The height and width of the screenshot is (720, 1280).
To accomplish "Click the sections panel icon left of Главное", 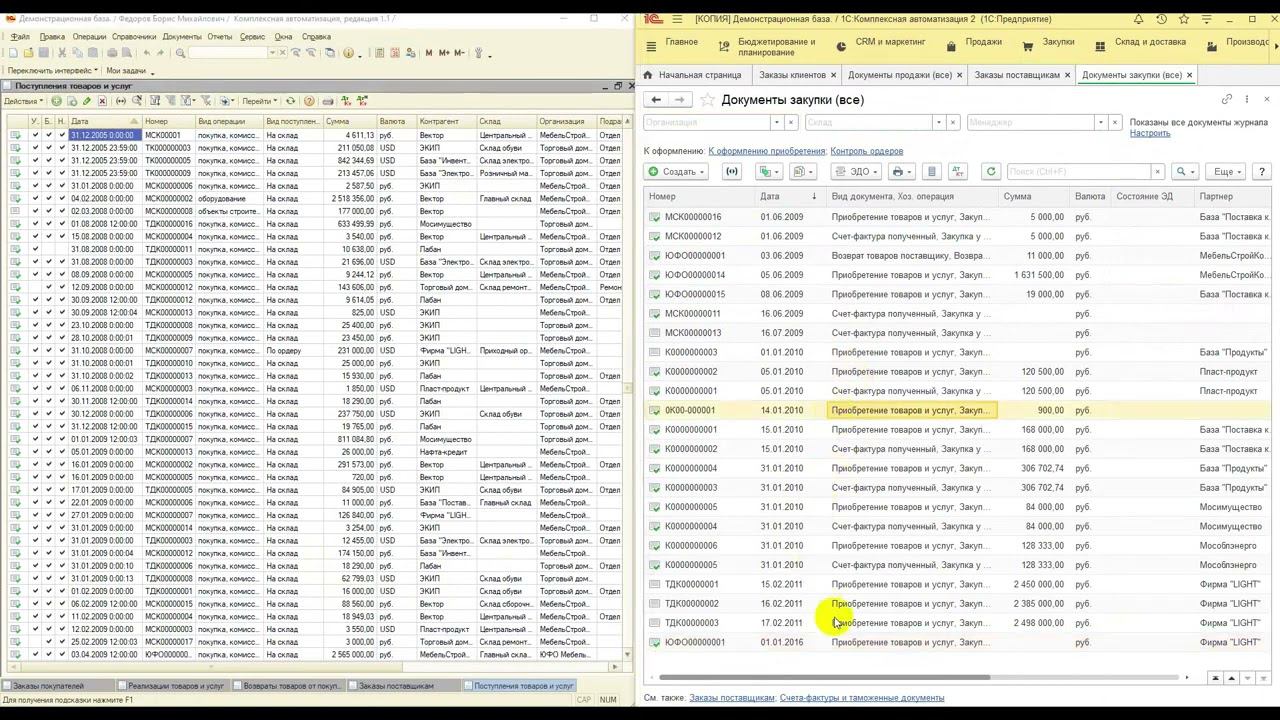I will pyautogui.click(x=652, y=45).
